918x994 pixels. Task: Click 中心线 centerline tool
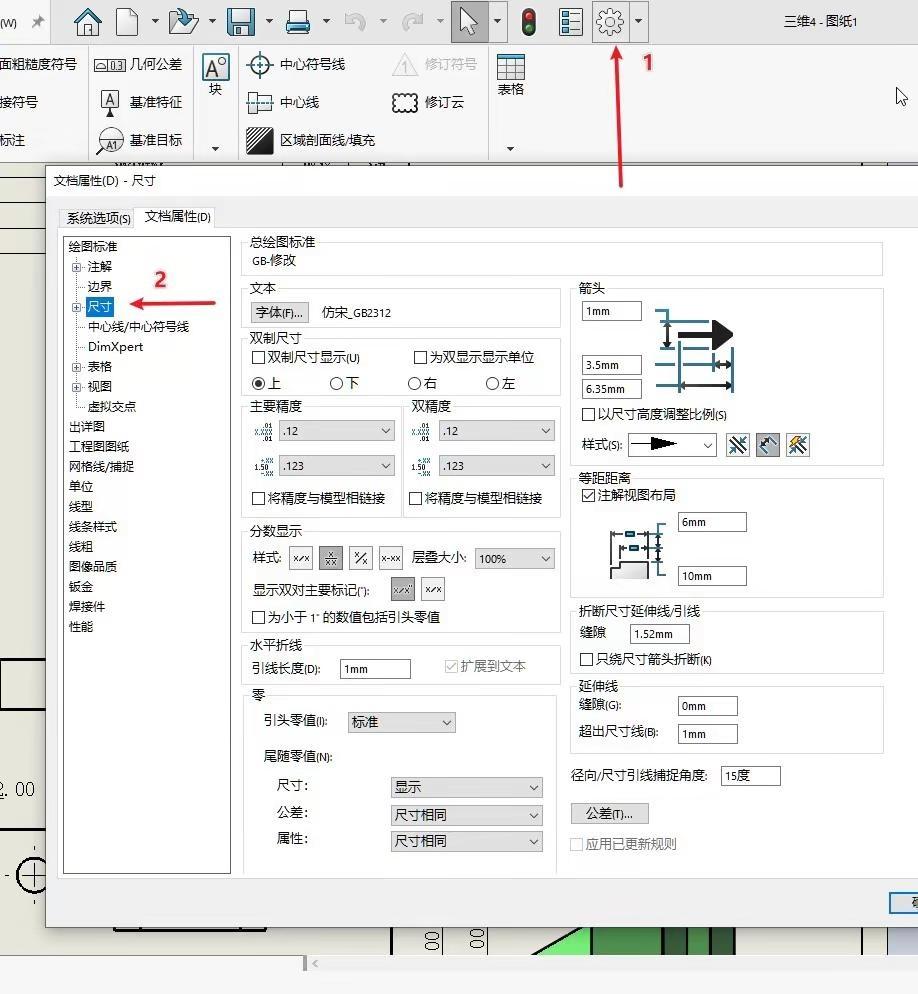pyautogui.click(x=283, y=103)
